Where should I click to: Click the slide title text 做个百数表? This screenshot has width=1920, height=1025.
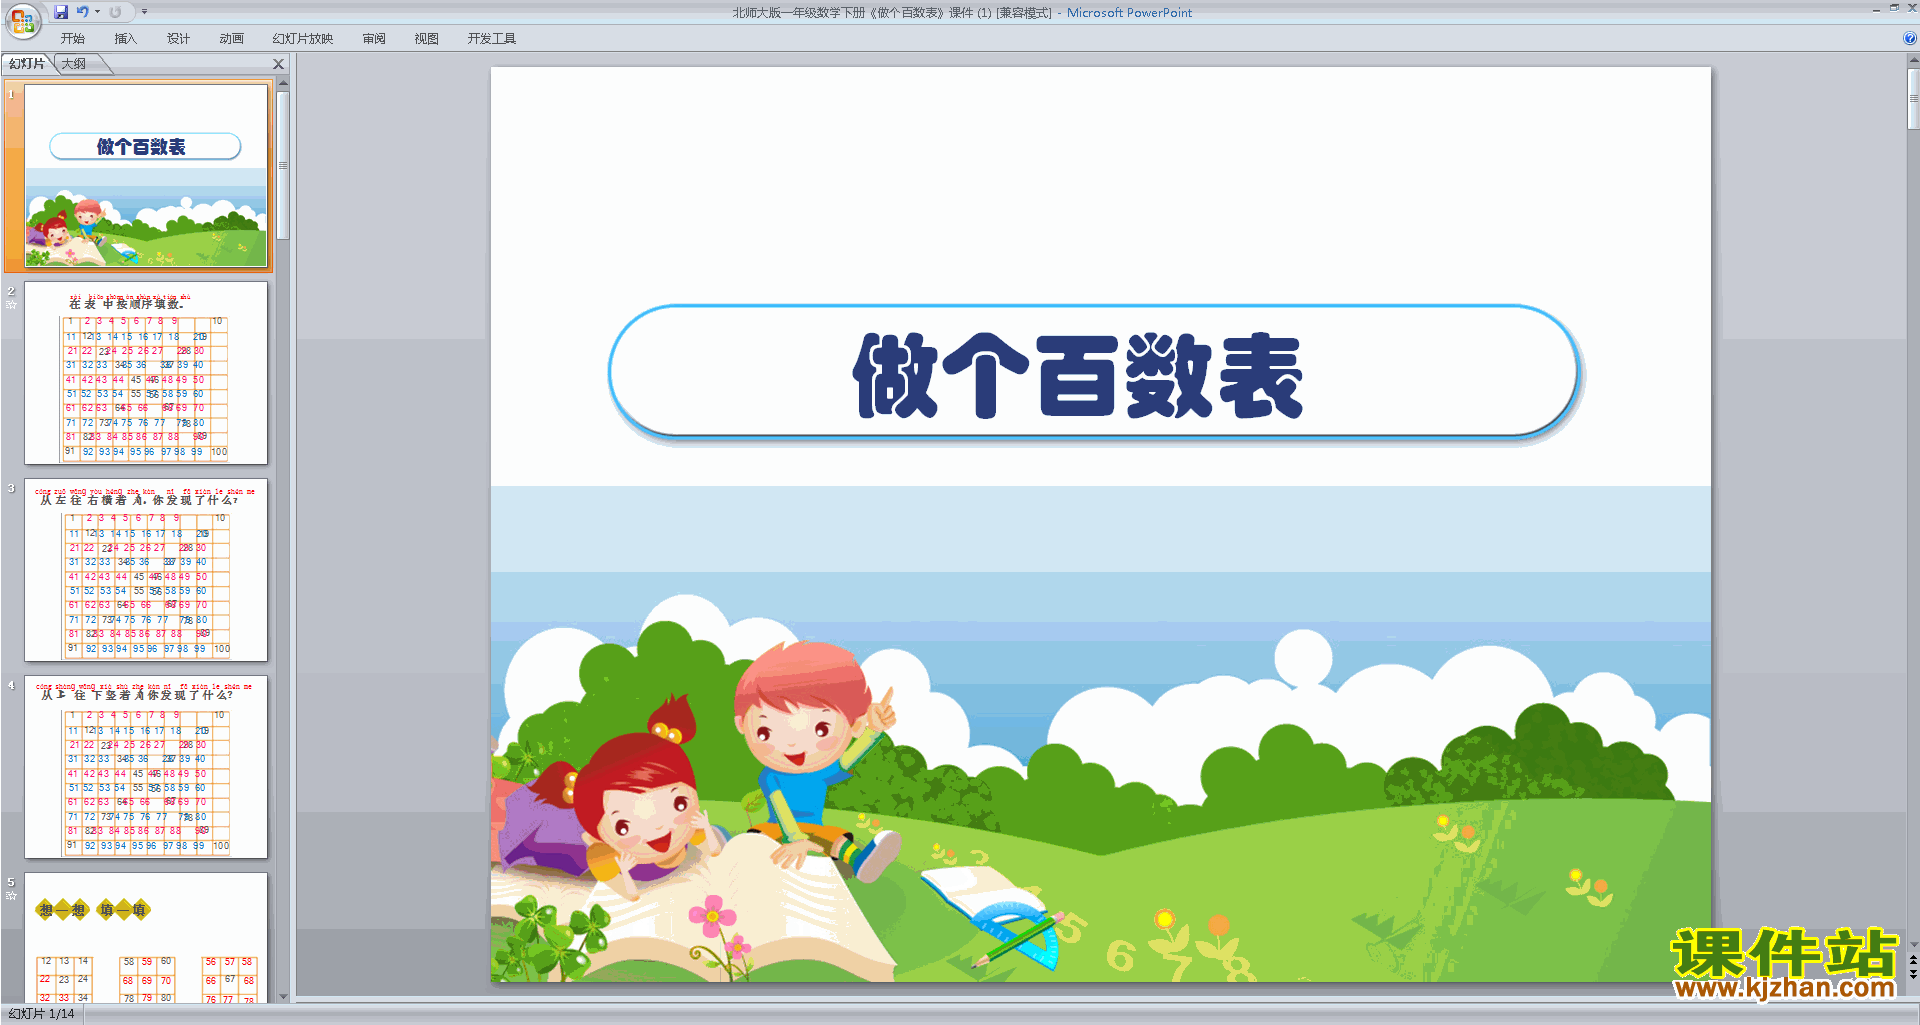click(x=1078, y=376)
